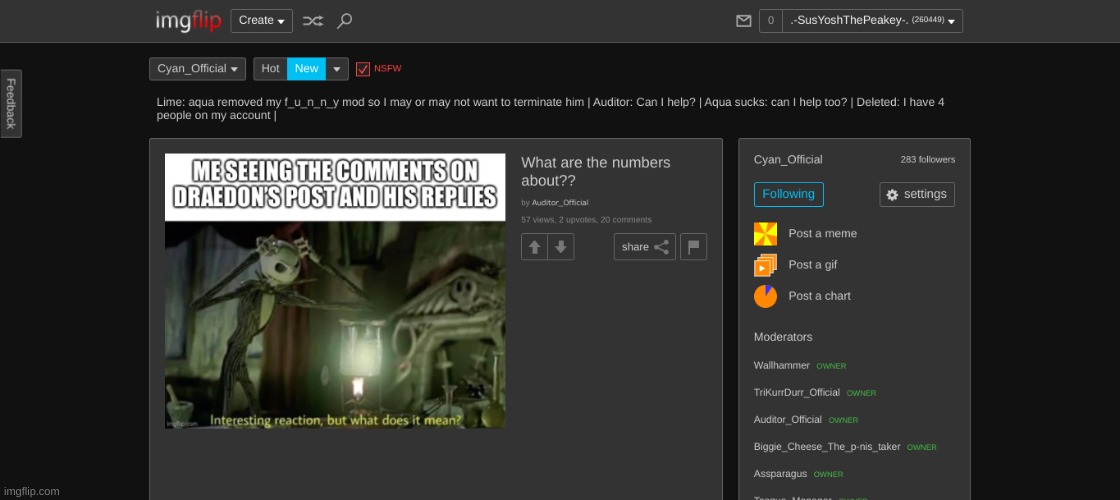This screenshot has height=500, width=1120.
Task: Select the Post a gif link
Action: click(813, 265)
